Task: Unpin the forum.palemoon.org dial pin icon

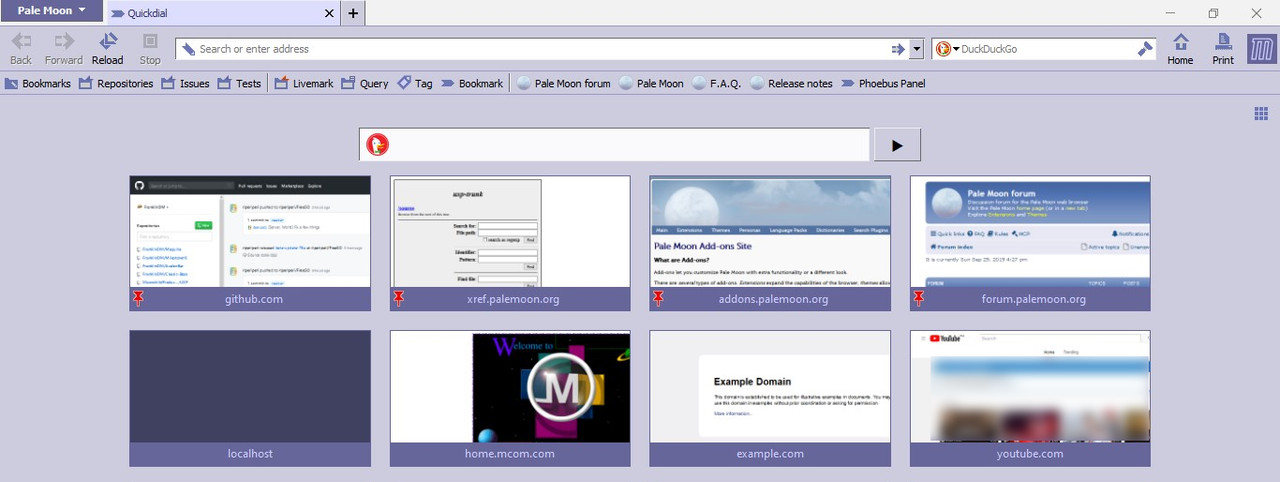Action: click(x=918, y=298)
